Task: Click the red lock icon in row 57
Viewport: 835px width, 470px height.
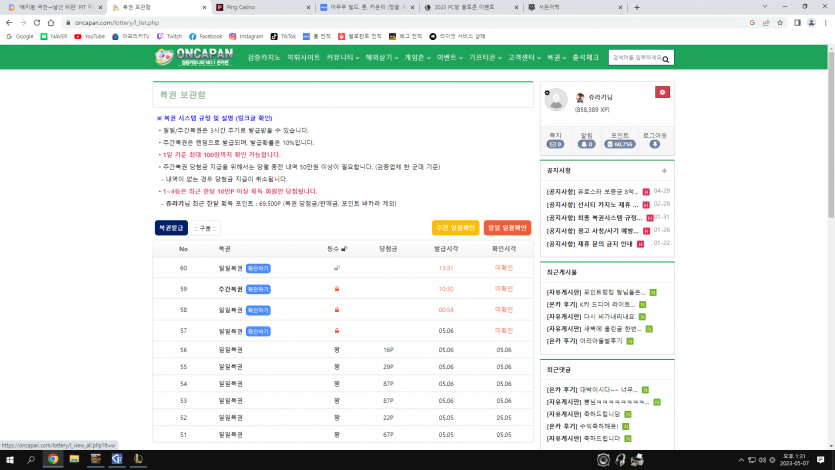Action: tap(337, 331)
